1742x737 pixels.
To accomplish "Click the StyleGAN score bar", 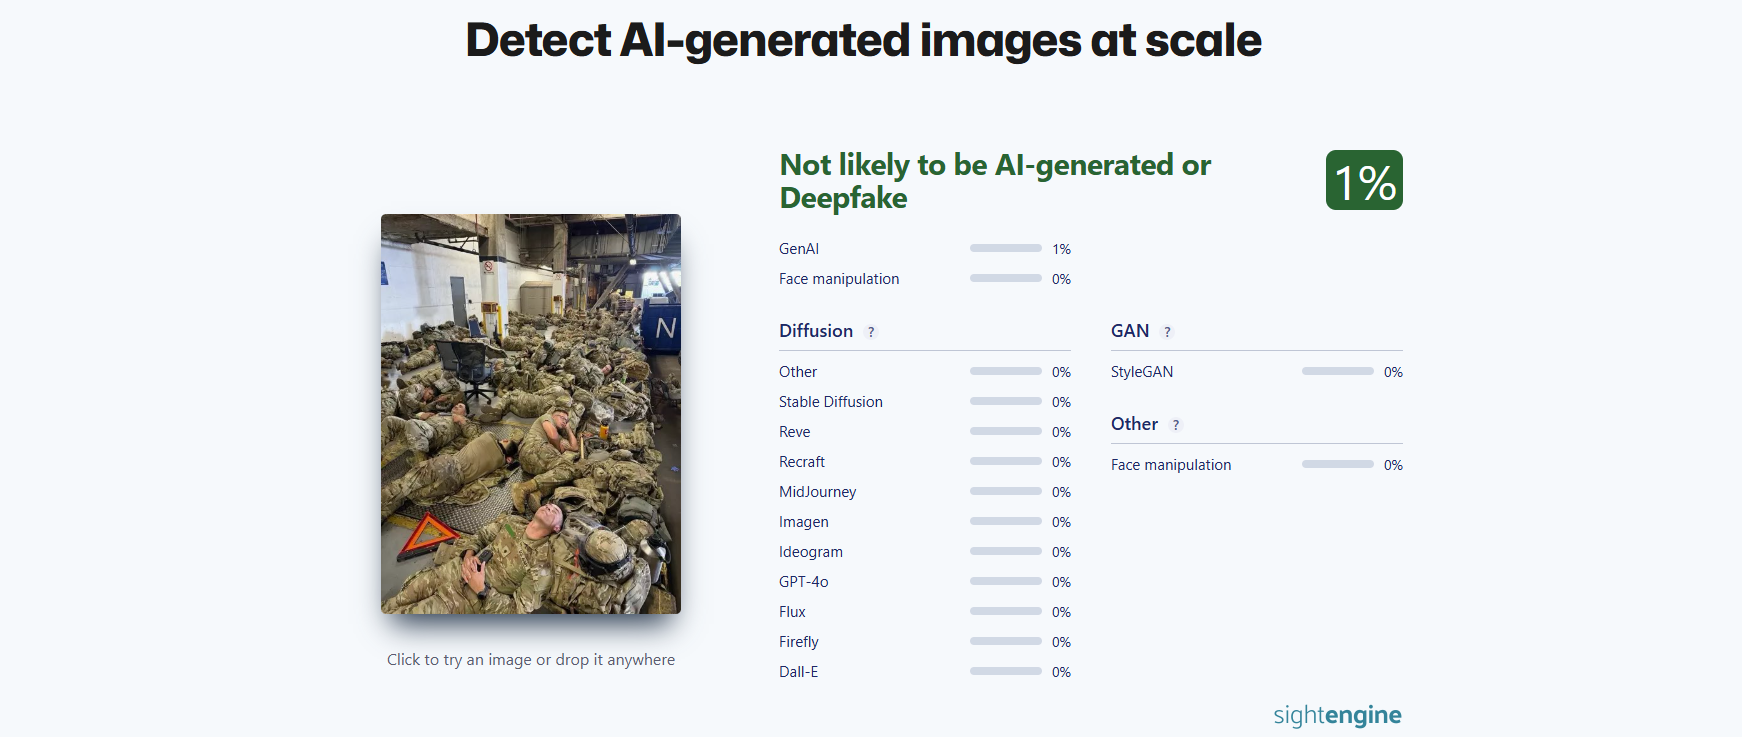I will point(1338,371).
